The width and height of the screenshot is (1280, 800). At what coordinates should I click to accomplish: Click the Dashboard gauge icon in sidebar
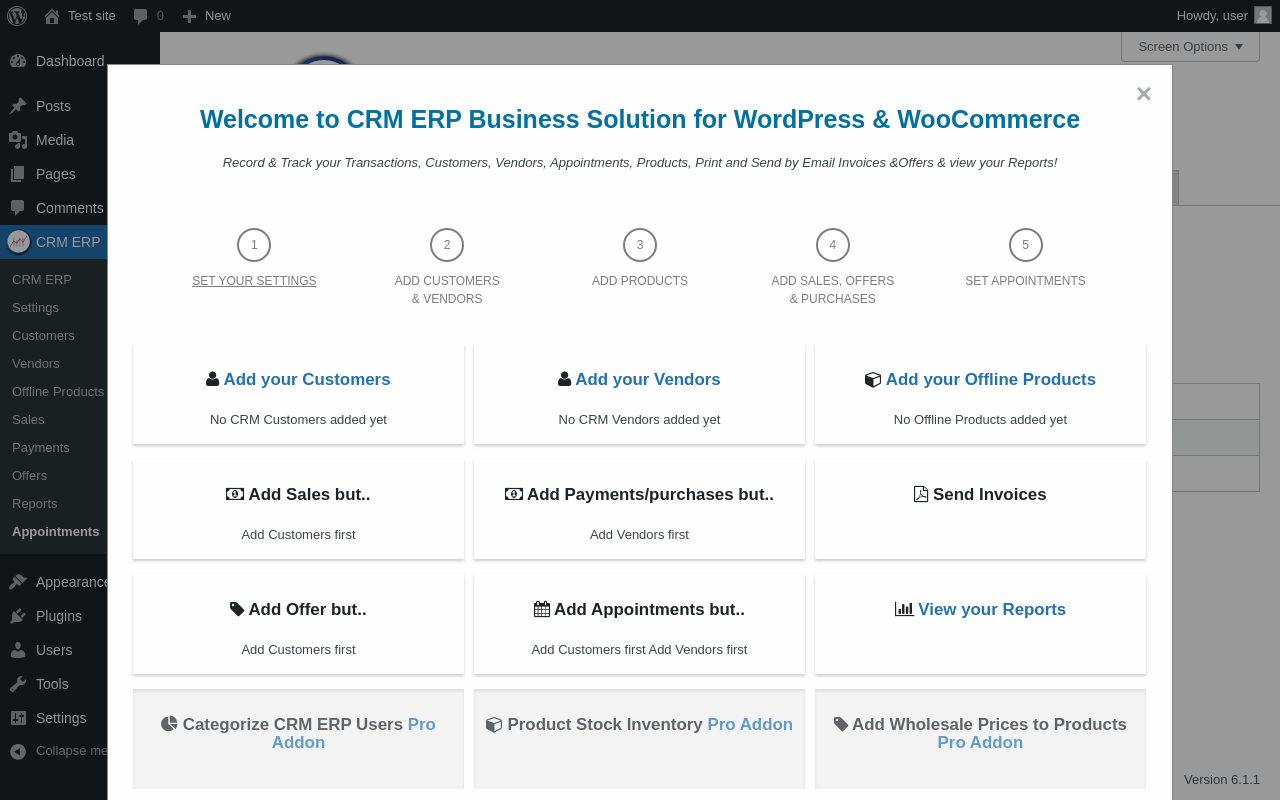[18, 61]
